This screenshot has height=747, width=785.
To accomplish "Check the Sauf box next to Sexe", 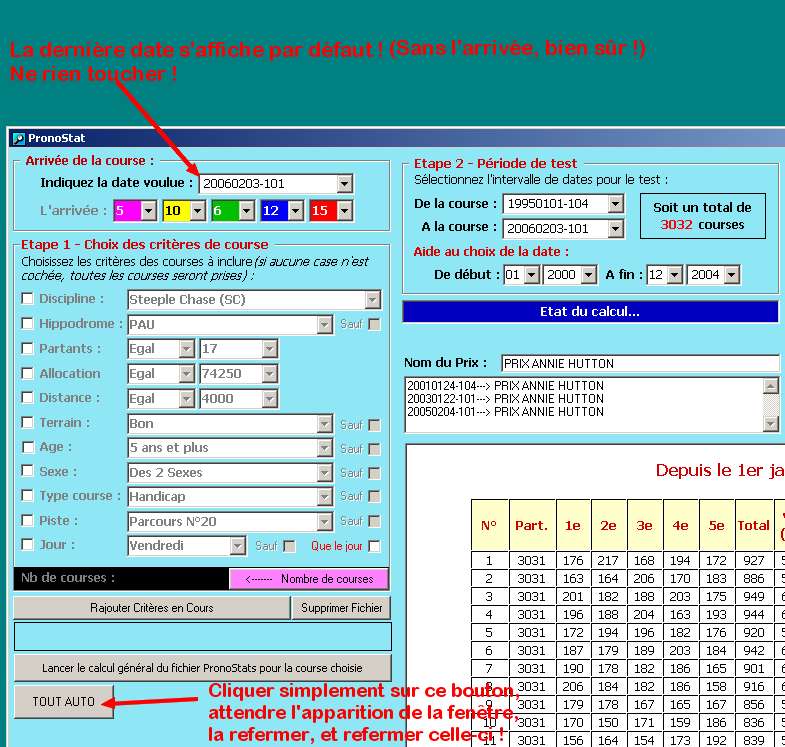I will (374, 473).
